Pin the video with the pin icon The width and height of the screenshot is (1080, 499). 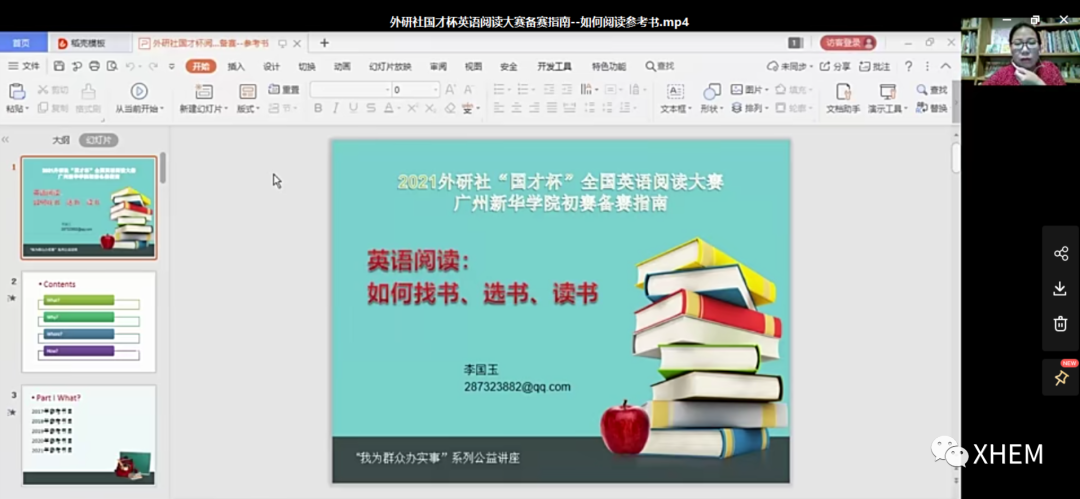pyautogui.click(x=1061, y=378)
